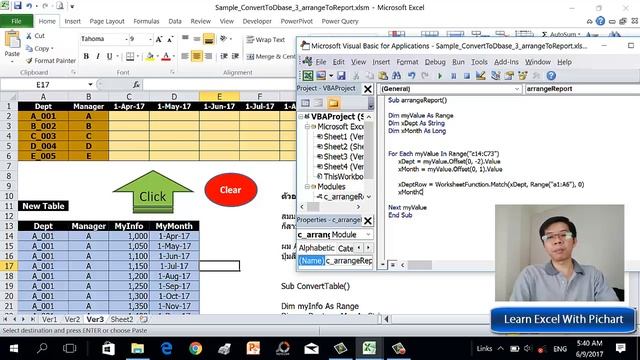Toggle Underline formatting in Excel ribbon
Image resolution: width=640 pixels, height=360 pixels.
tap(109, 56)
